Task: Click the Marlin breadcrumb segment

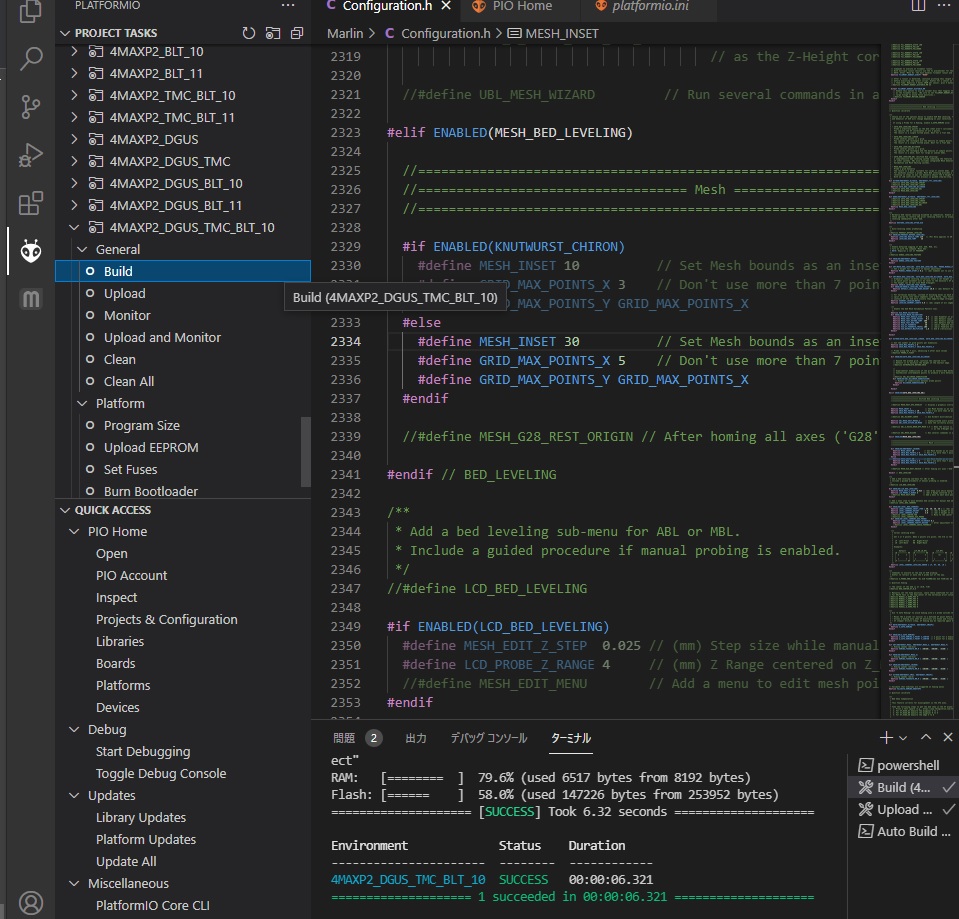Action: click(x=345, y=34)
